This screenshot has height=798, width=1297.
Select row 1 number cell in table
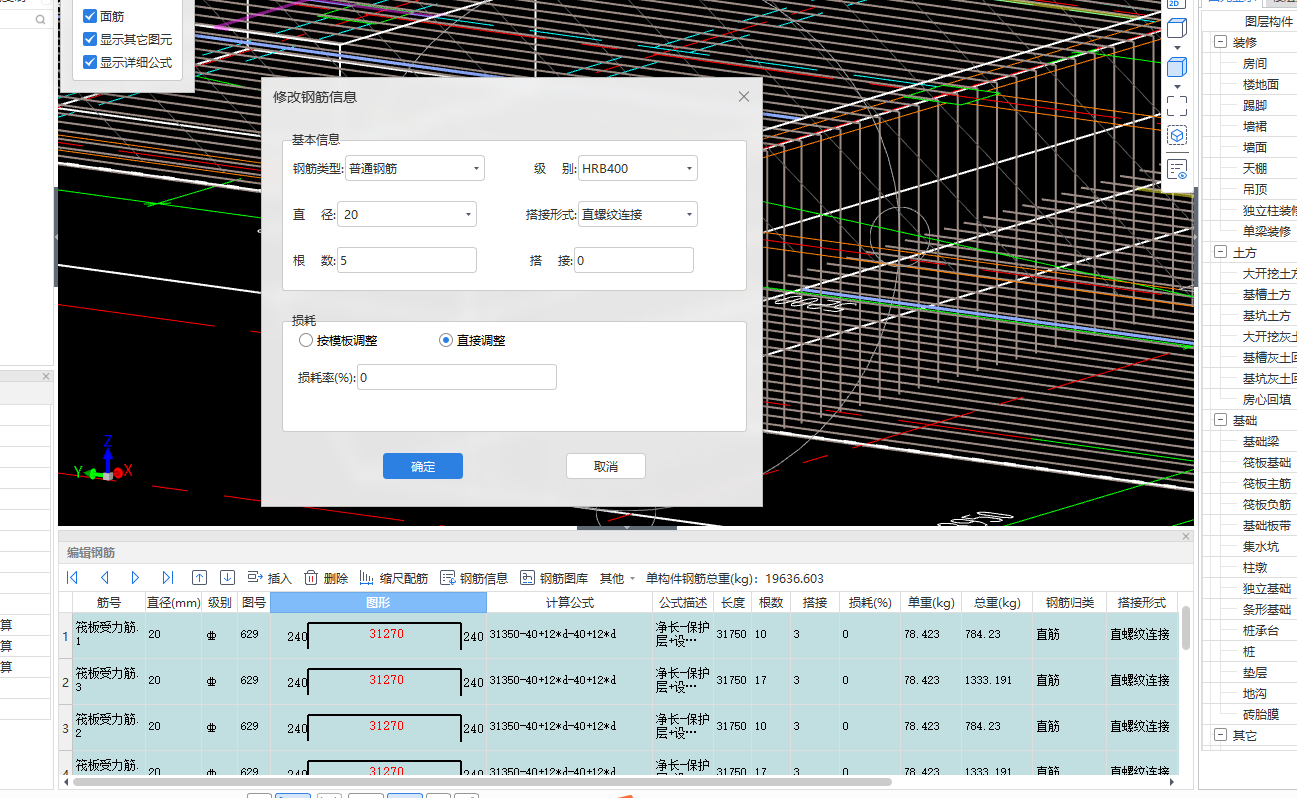coord(66,636)
